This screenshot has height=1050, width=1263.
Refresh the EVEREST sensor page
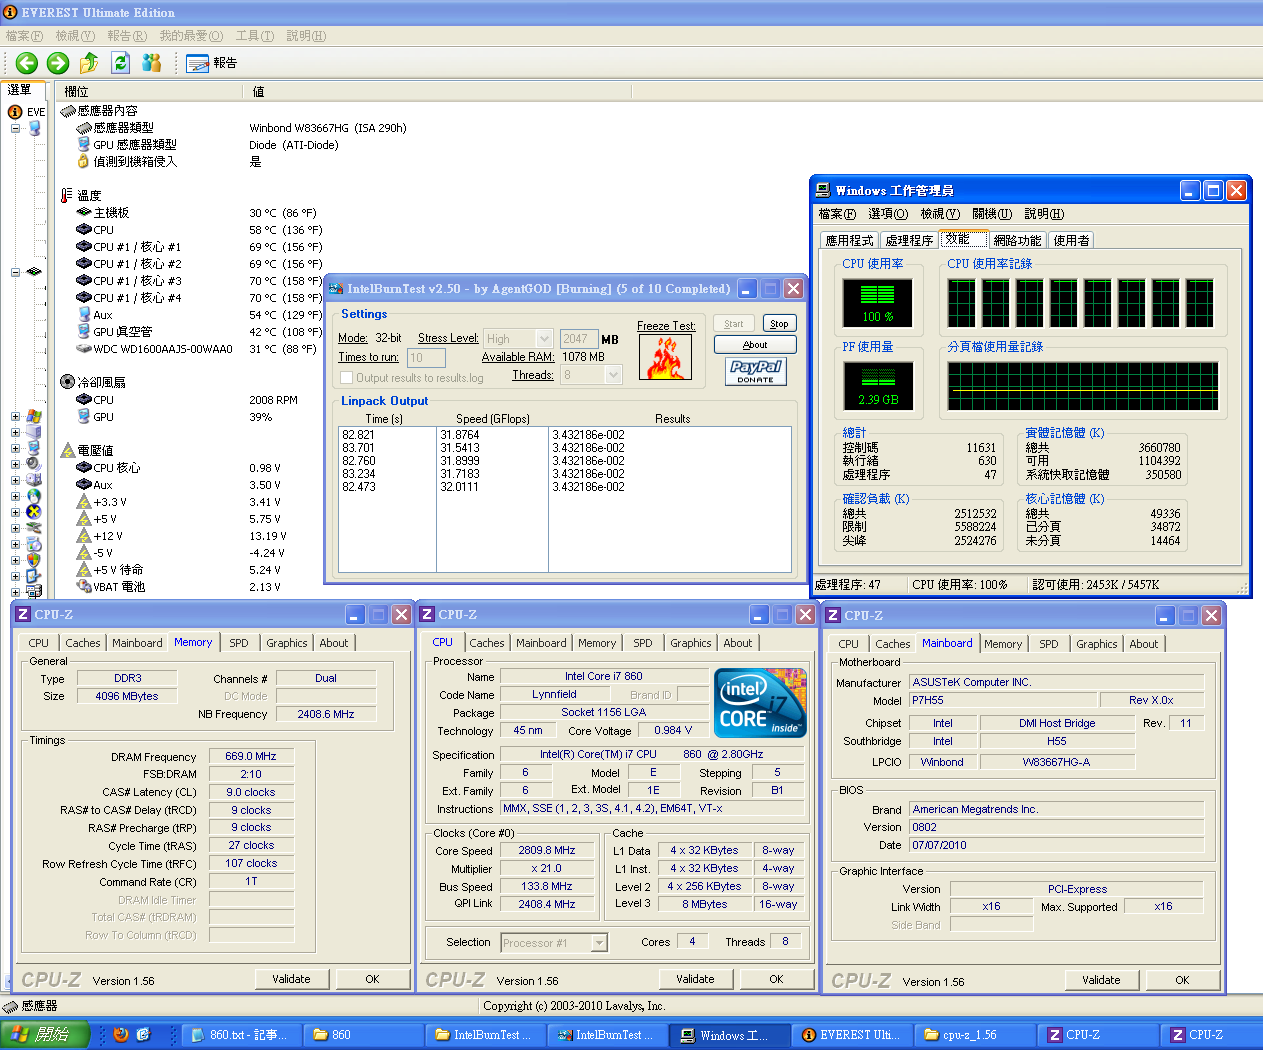pyautogui.click(x=120, y=63)
